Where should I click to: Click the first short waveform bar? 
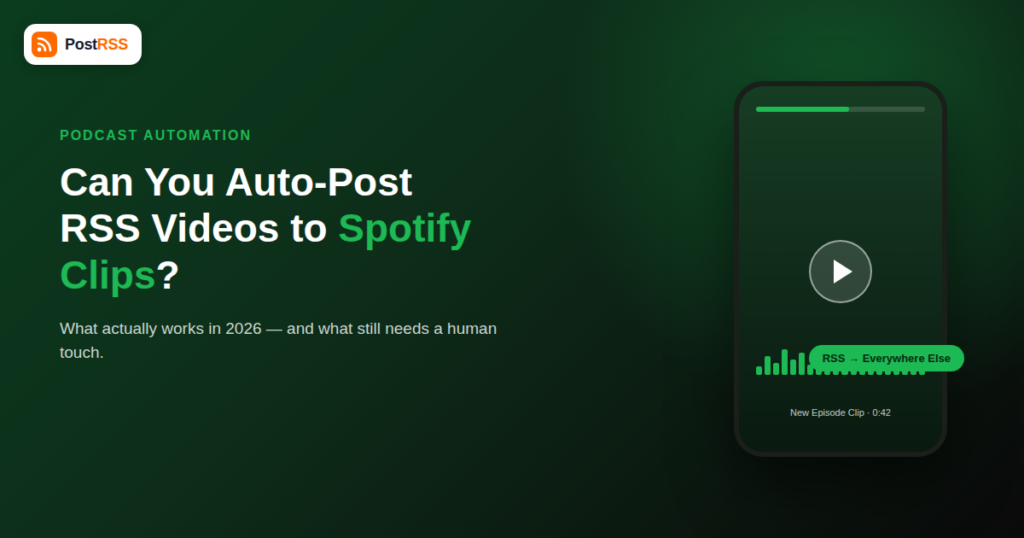[x=759, y=370]
